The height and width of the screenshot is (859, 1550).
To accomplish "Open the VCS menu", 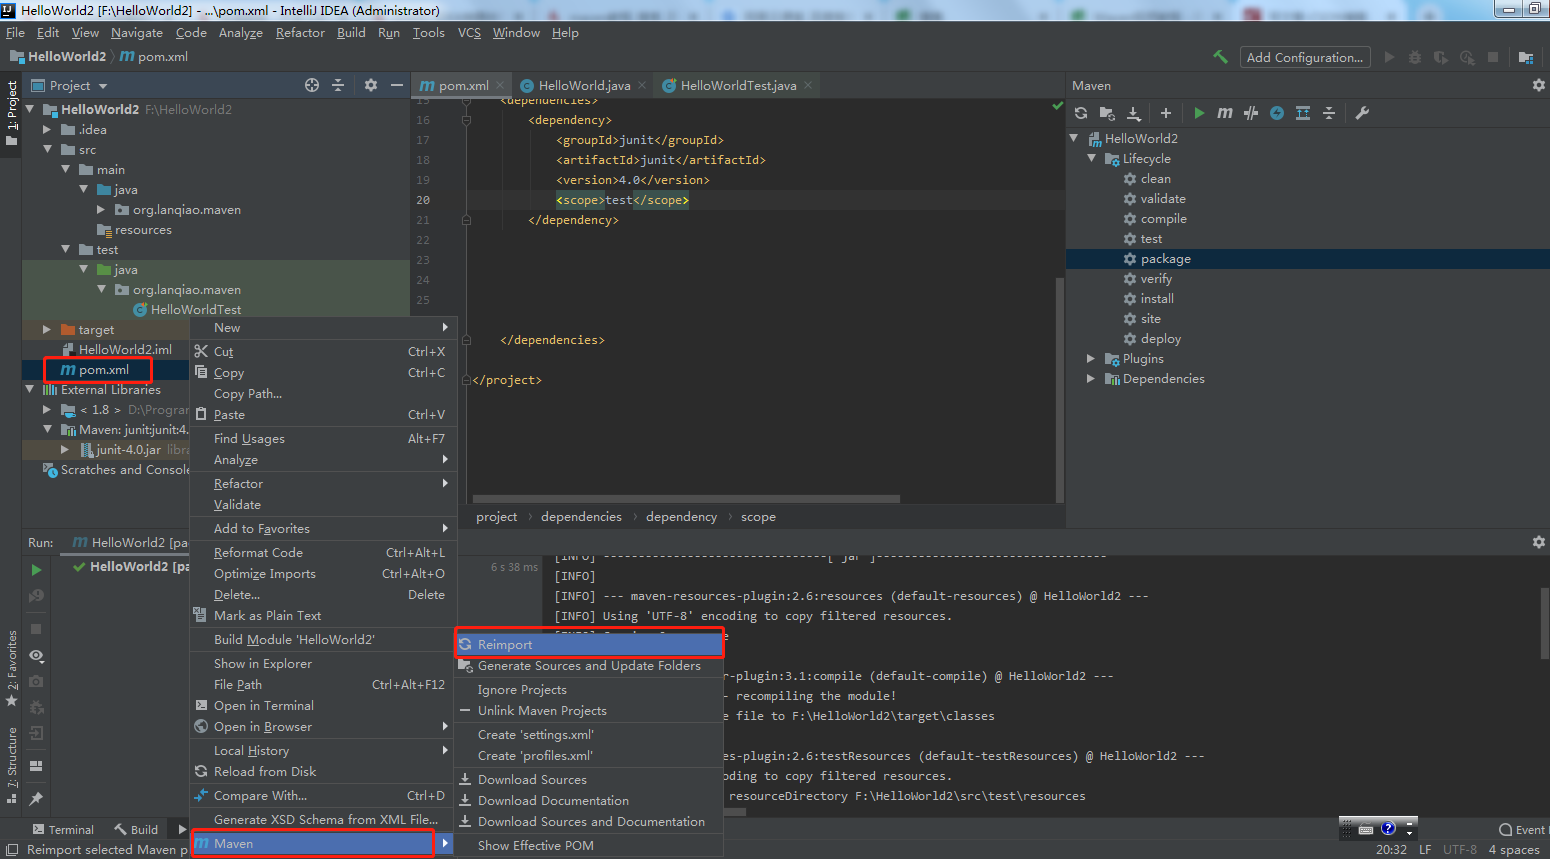I will [469, 33].
